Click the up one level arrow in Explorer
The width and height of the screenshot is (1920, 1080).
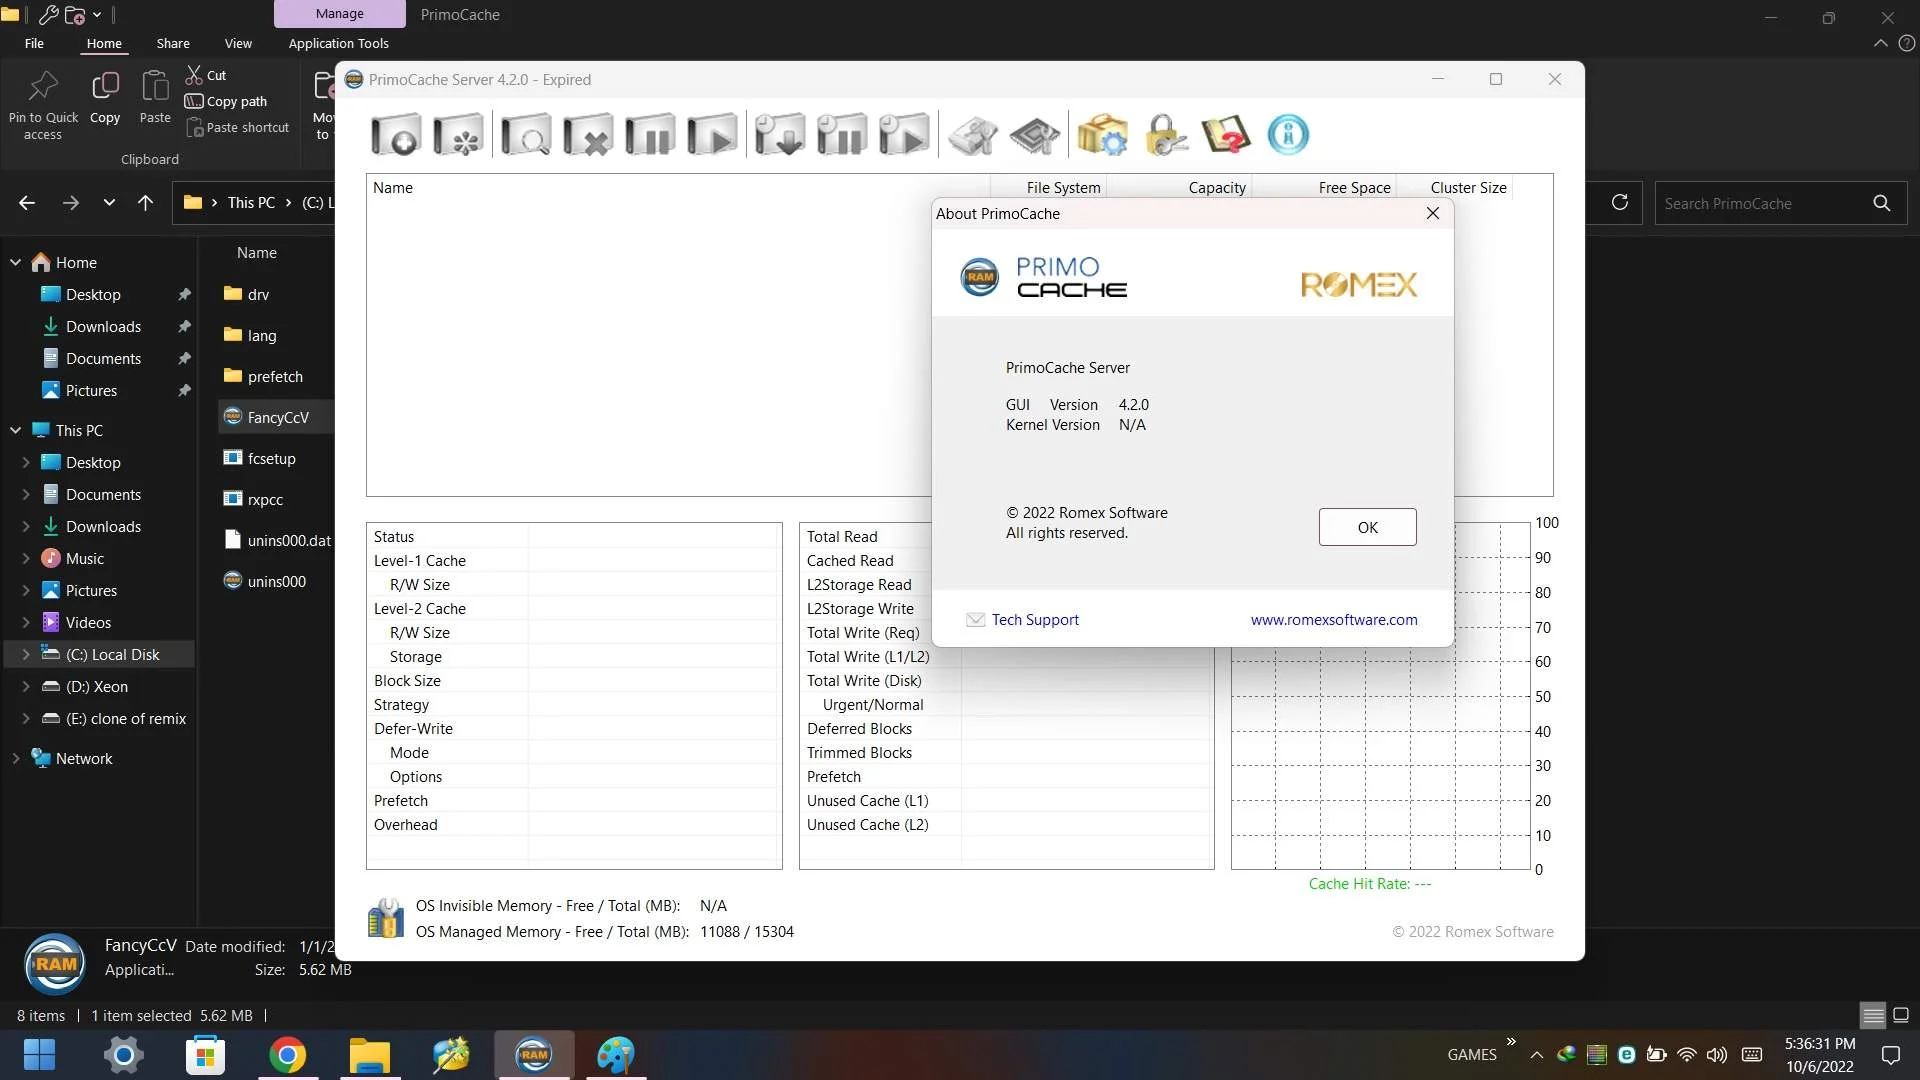pos(145,202)
